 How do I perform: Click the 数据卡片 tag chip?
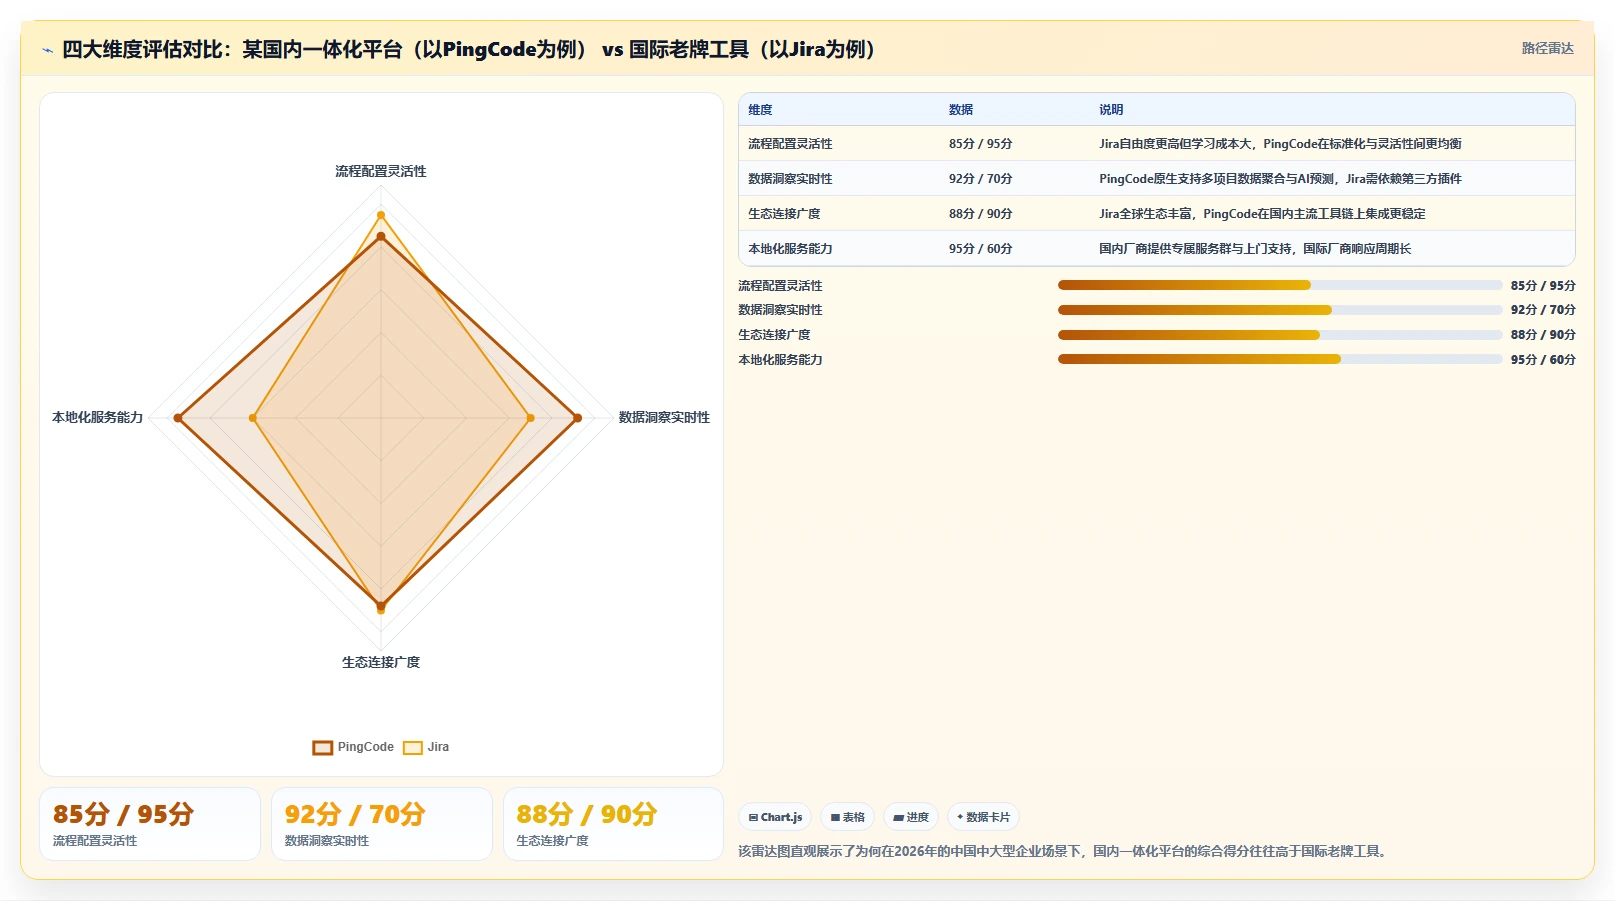983,817
